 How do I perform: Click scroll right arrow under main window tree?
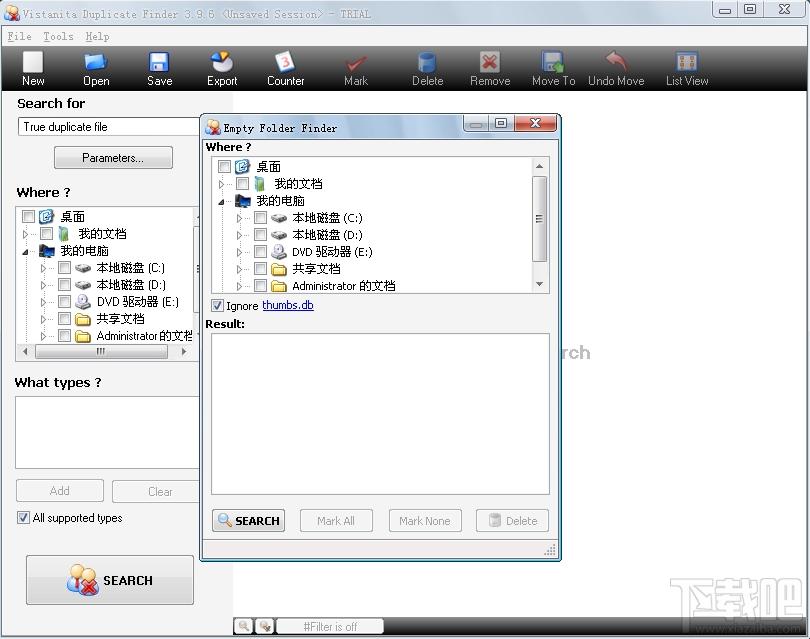[184, 351]
